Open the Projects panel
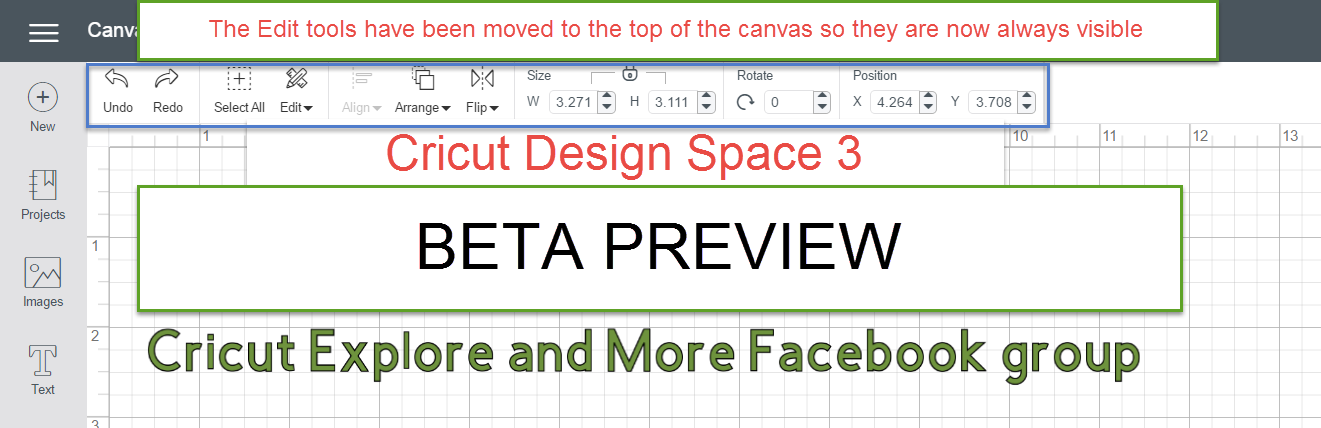The width and height of the screenshot is (1321, 428). 43,195
